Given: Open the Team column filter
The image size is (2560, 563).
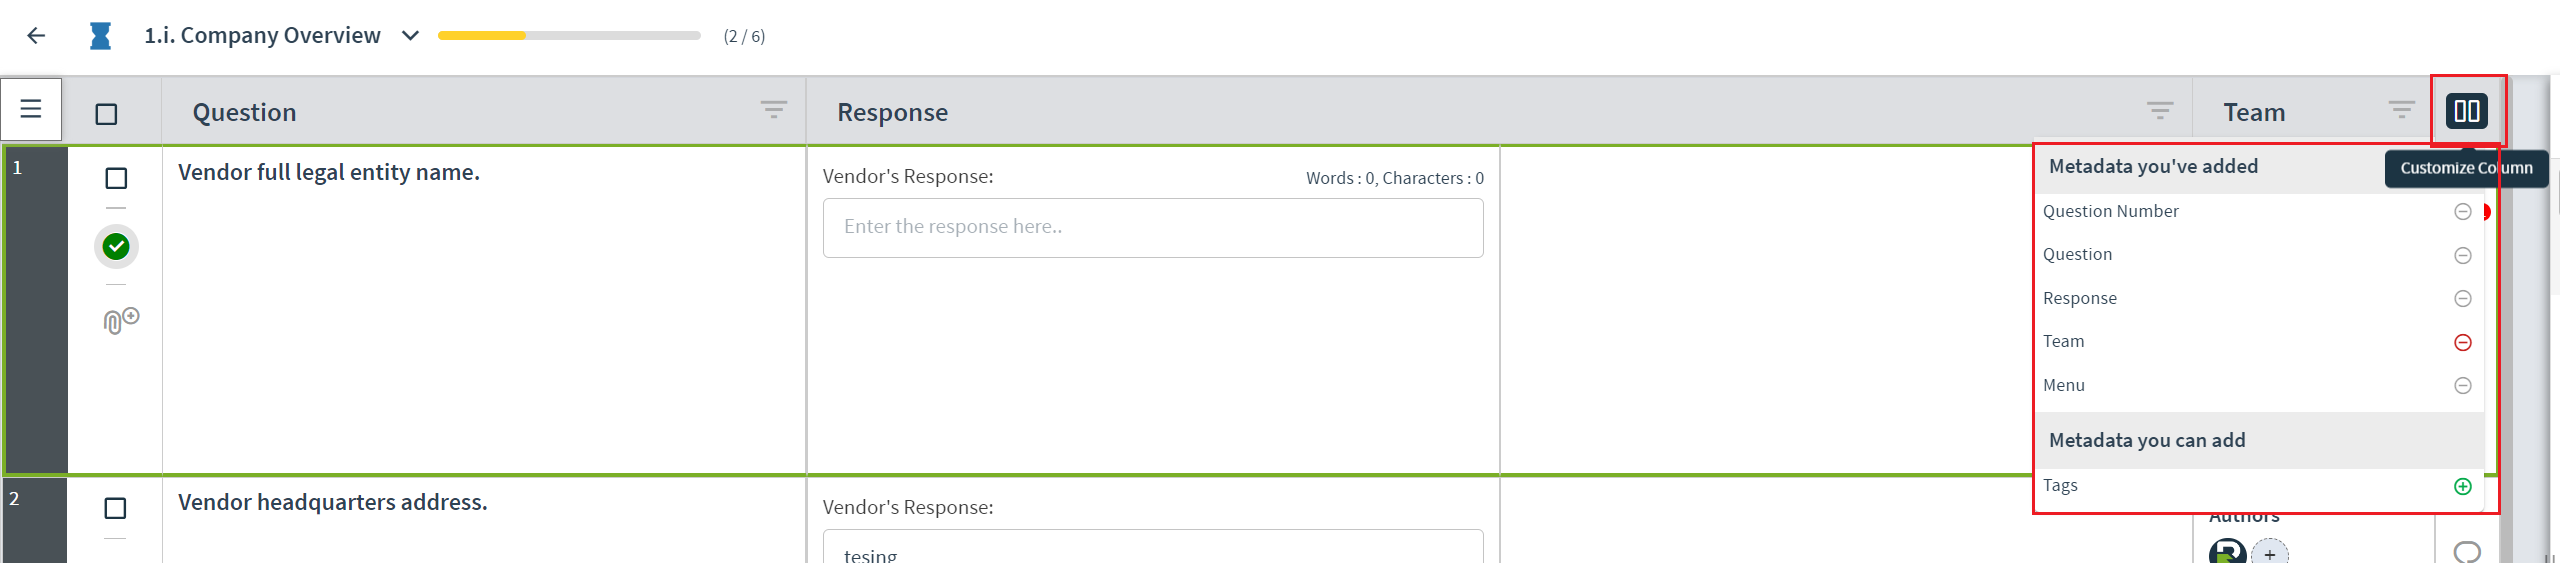Looking at the screenshot, I should tap(2402, 109).
